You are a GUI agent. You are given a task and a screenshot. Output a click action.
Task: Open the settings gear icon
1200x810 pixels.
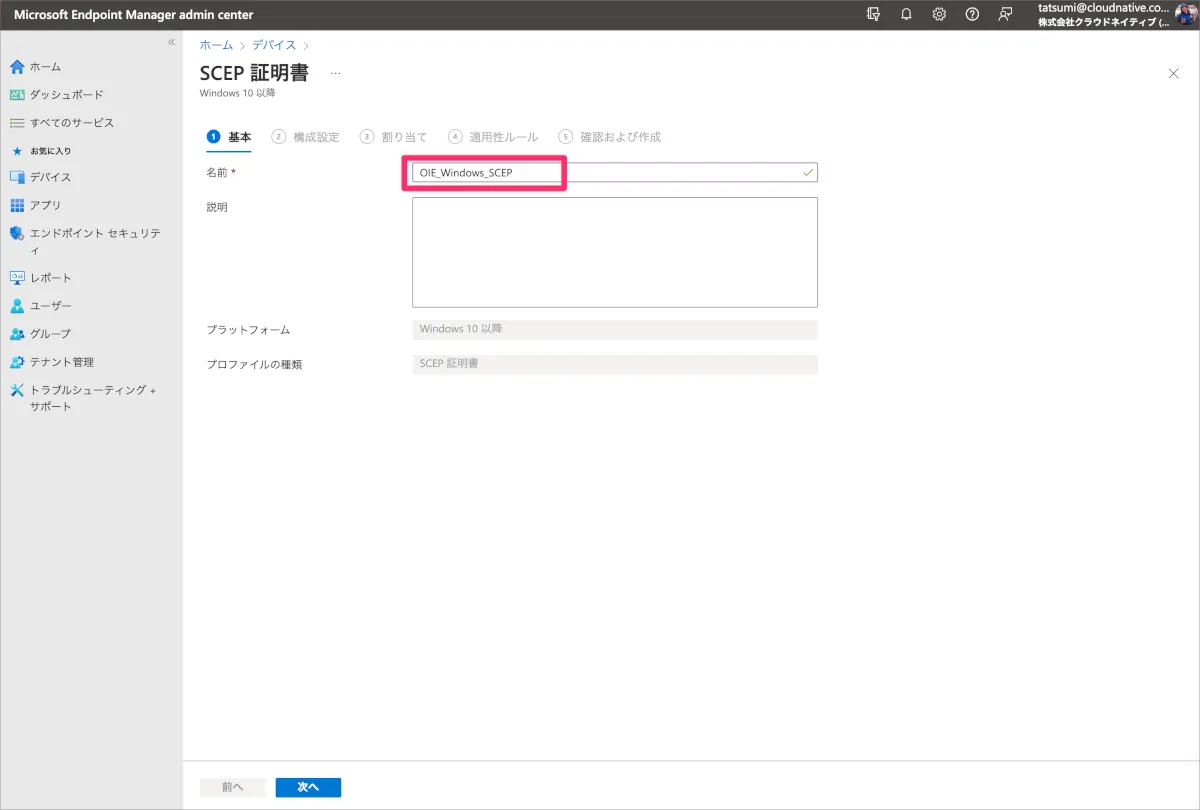[939, 15]
